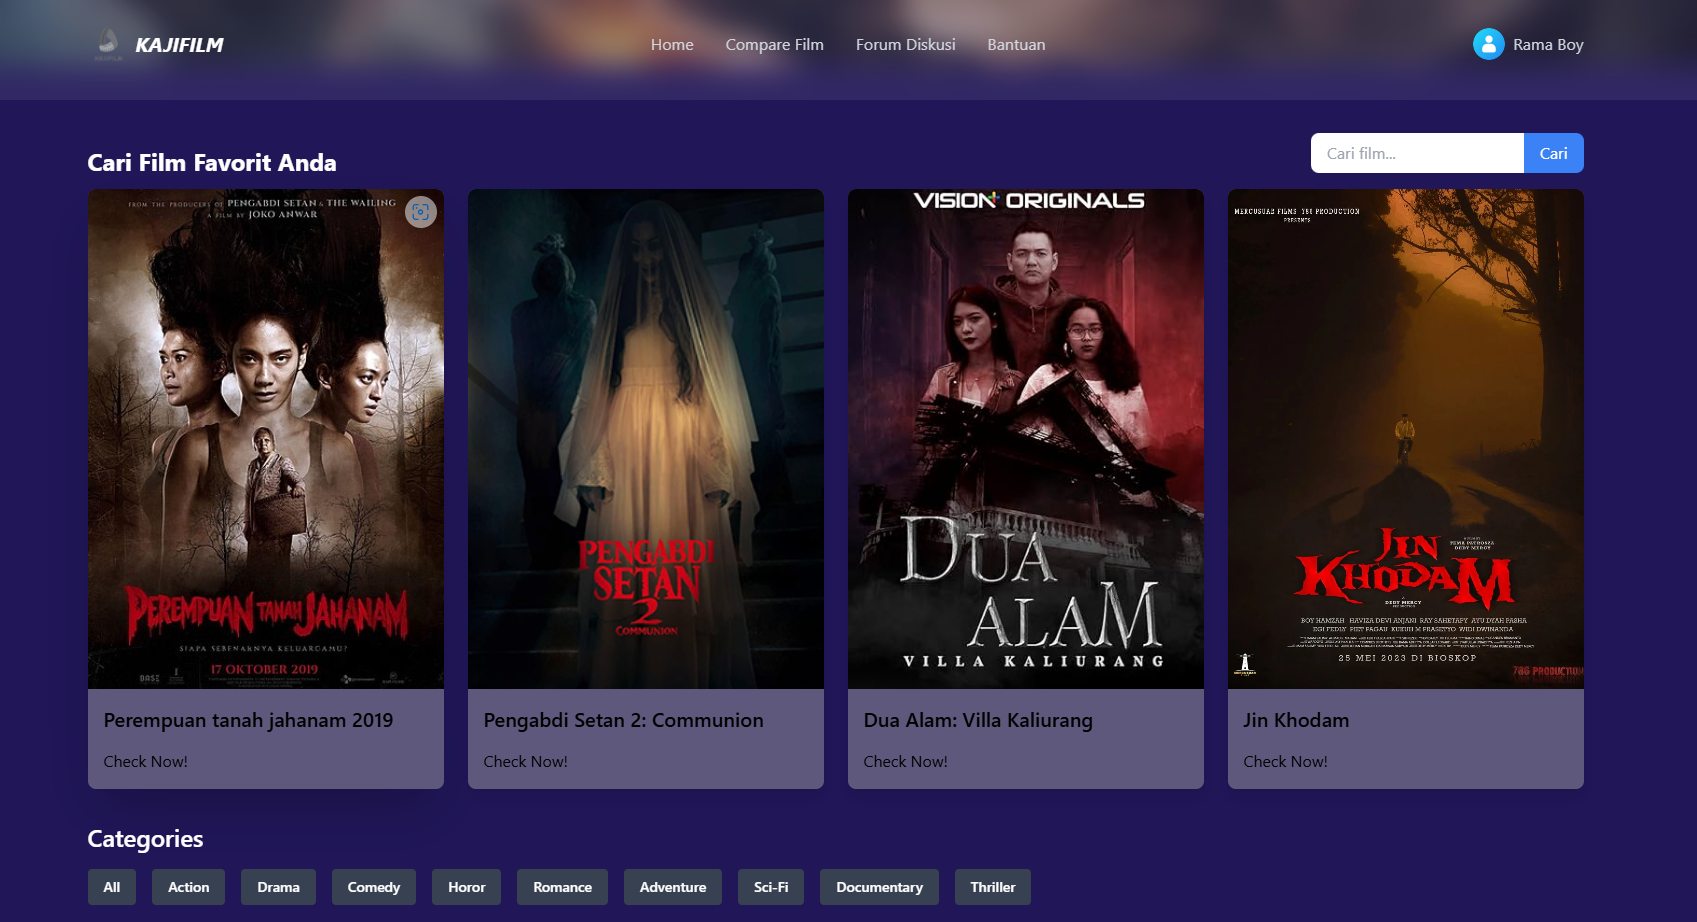Click the KAJIFILM logo icon
The image size is (1697, 922).
click(x=108, y=44)
